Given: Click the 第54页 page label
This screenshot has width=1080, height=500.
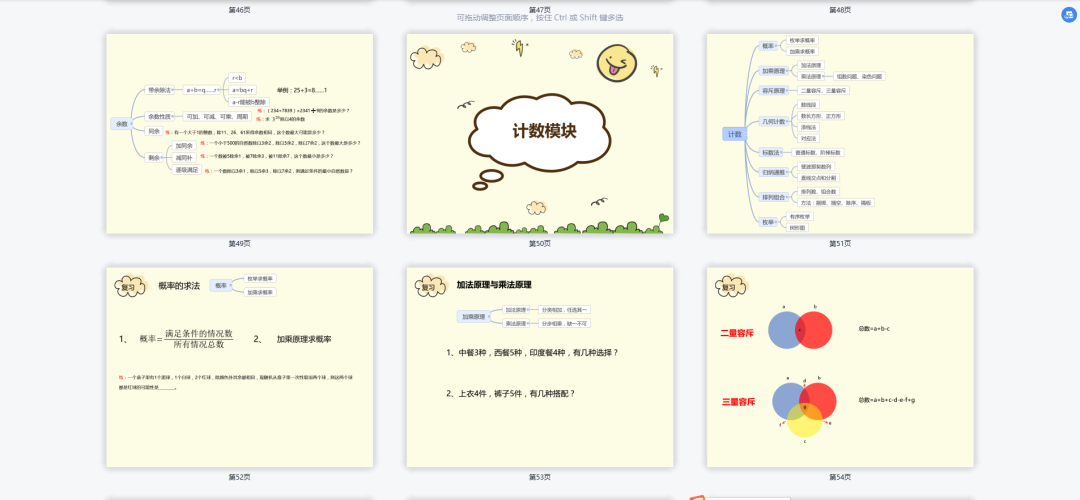Looking at the screenshot, I should coord(840,477).
